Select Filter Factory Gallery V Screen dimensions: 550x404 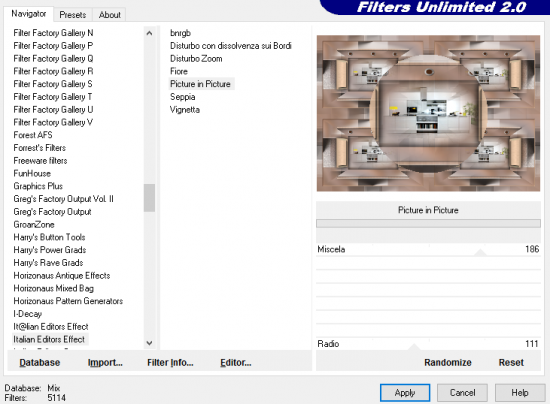pos(53,122)
